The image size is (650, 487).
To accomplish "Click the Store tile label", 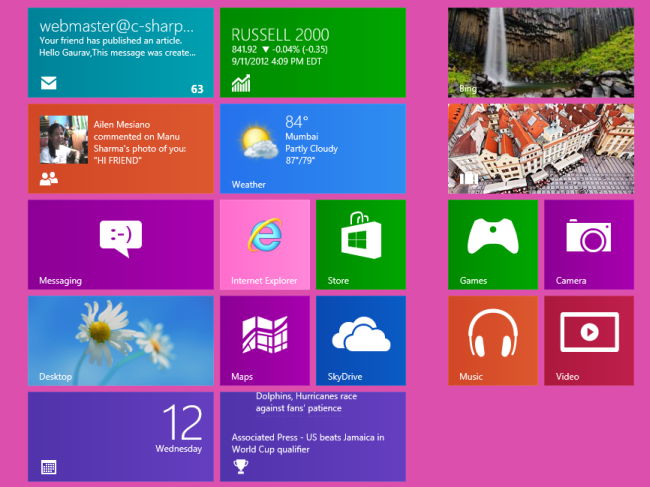I will pyautogui.click(x=338, y=281).
